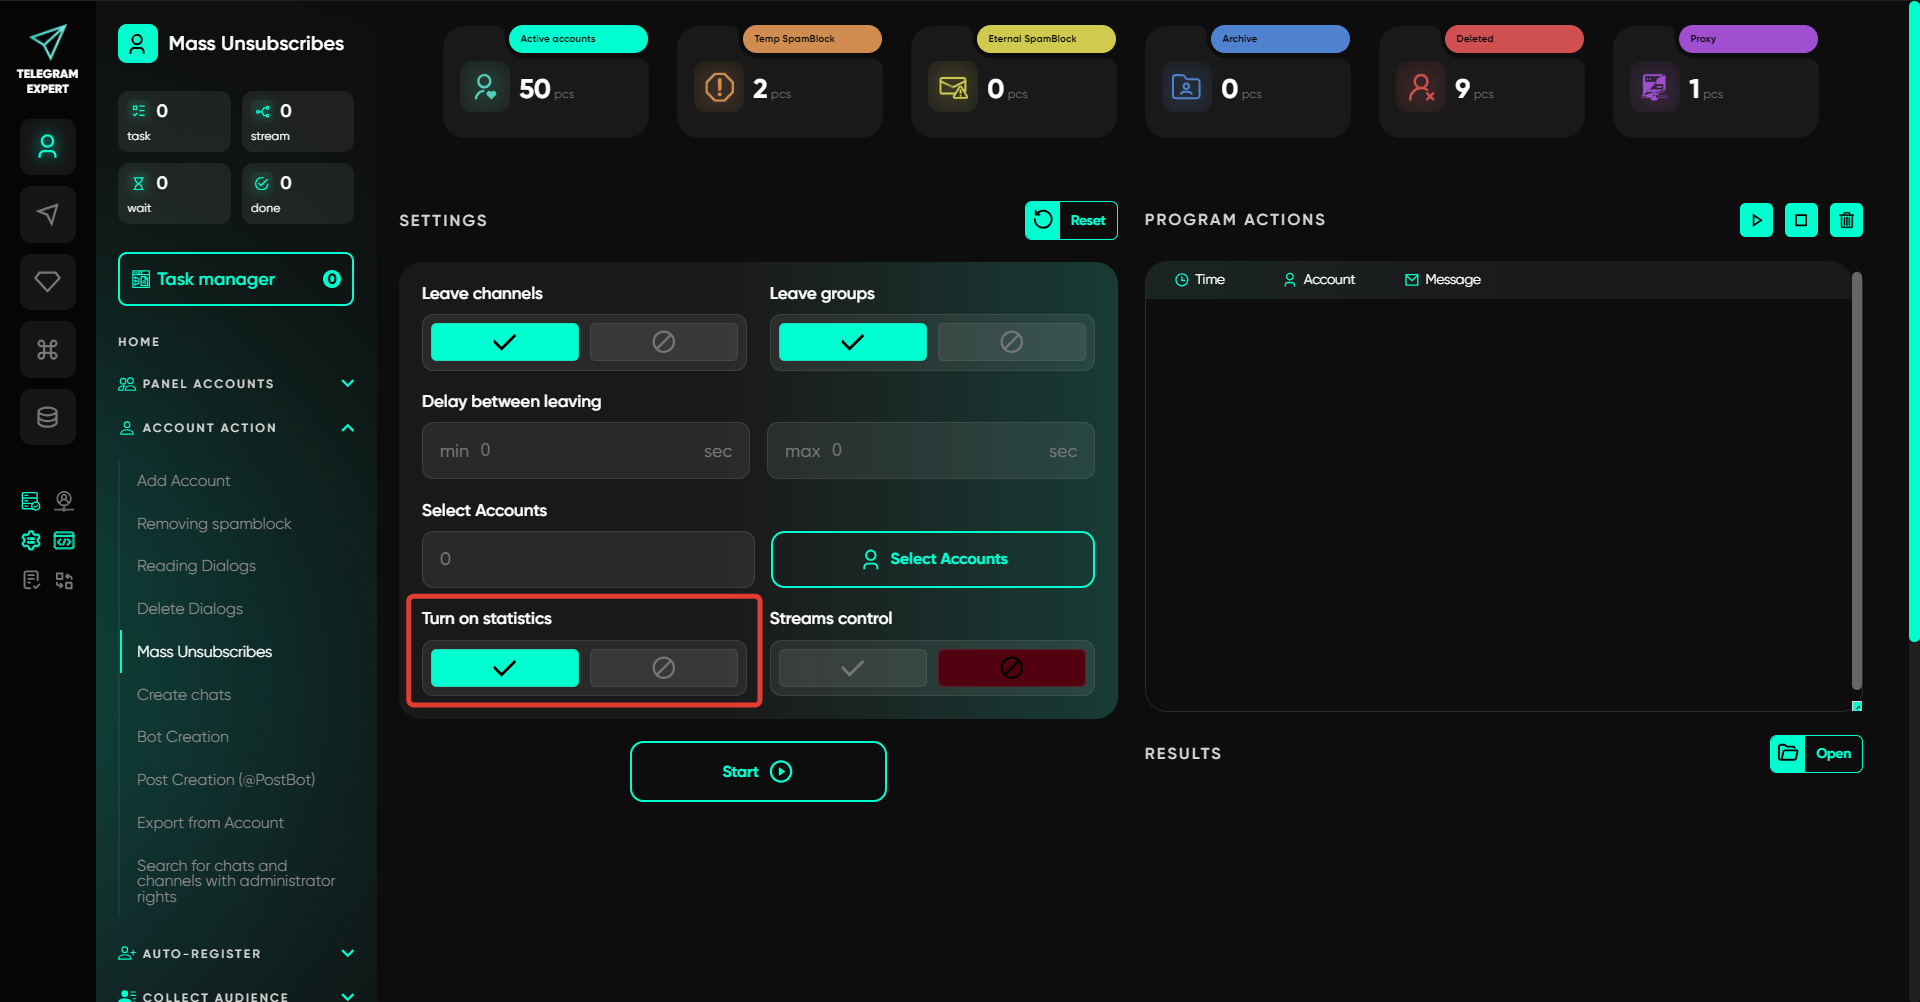
Task: Disable the Leave channels option
Action: [x=663, y=342]
